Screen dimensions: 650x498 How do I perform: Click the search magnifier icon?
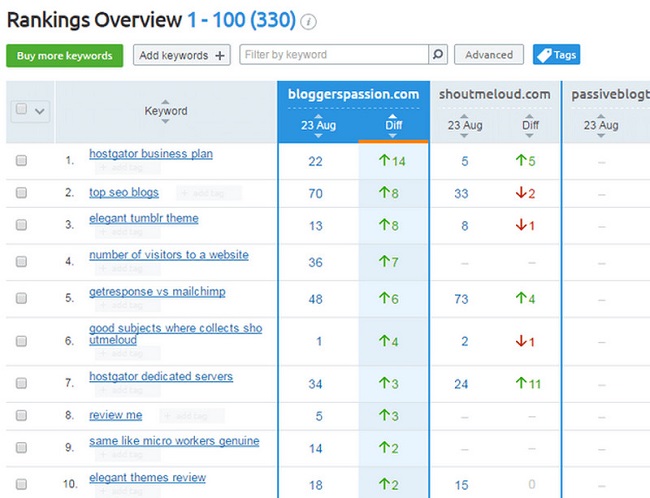pos(437,55)
